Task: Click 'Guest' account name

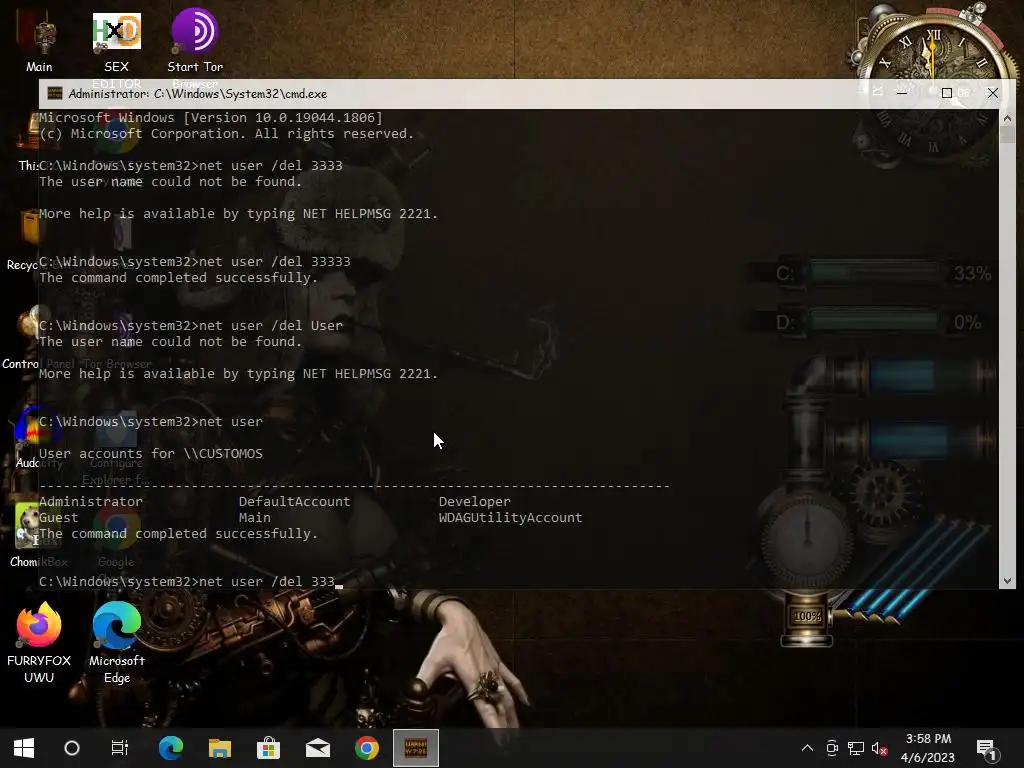Action: point(59,517)
